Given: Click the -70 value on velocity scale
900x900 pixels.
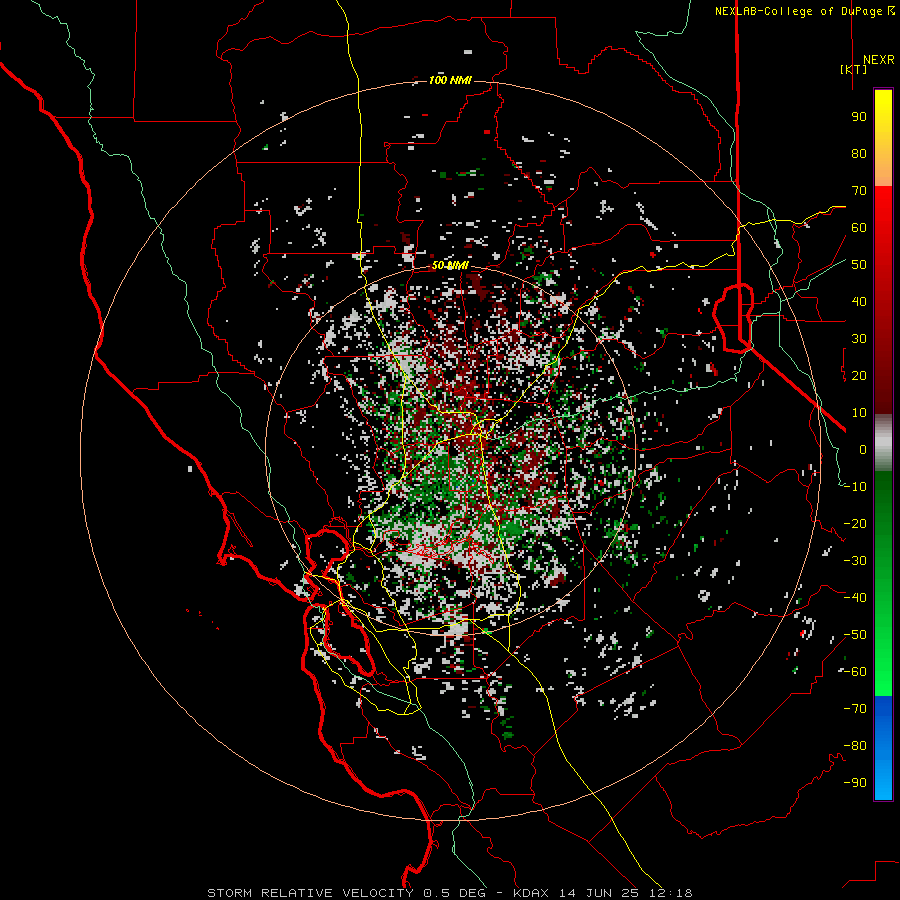Looking at the screenshot, I should (x=855, y=709).
